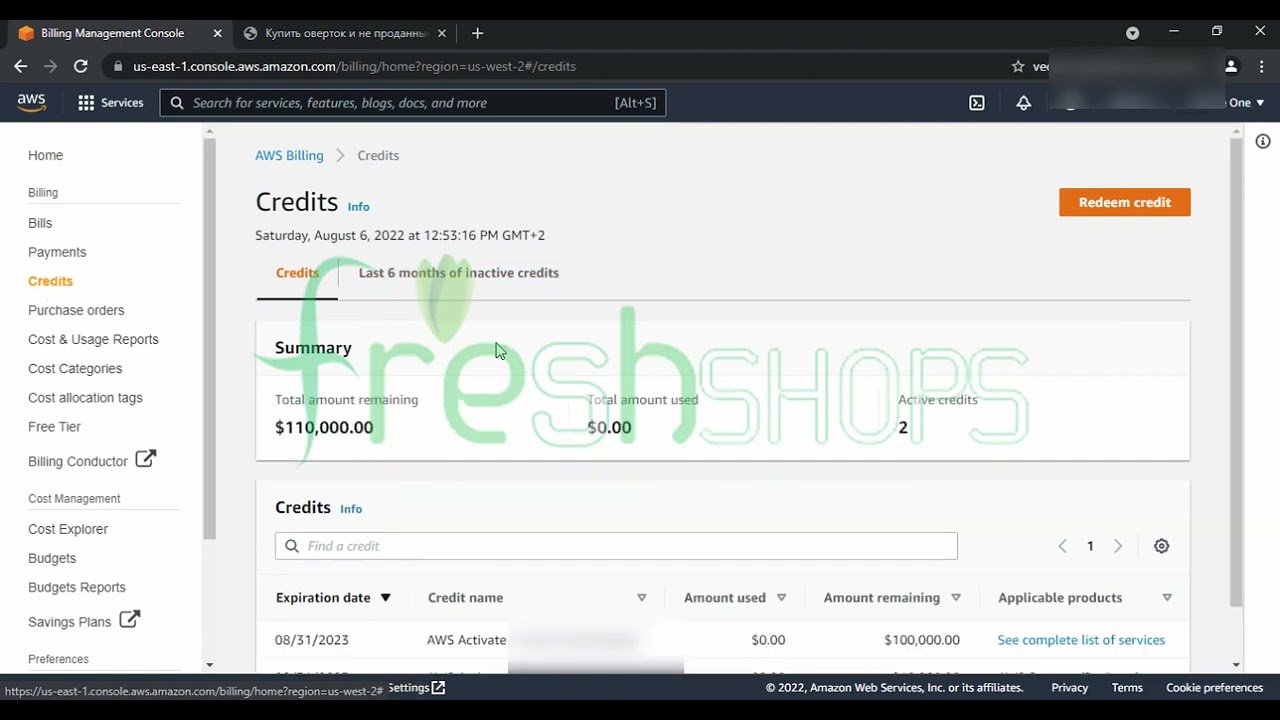Screen dimensions: 1280x720
Task: Open the tab search dropdown icon
Action: [x=1132, y=33]
